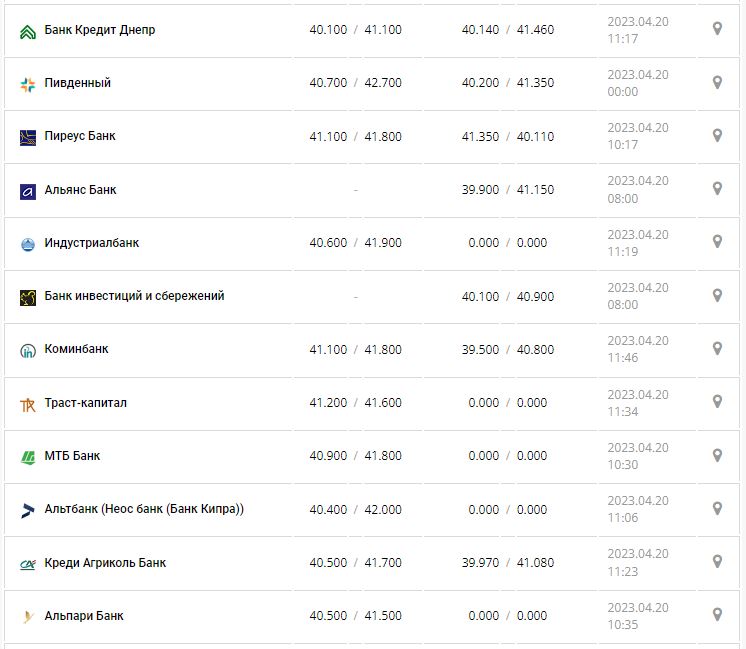Open map location for Банк Кредит Днепр

(717, 29)
